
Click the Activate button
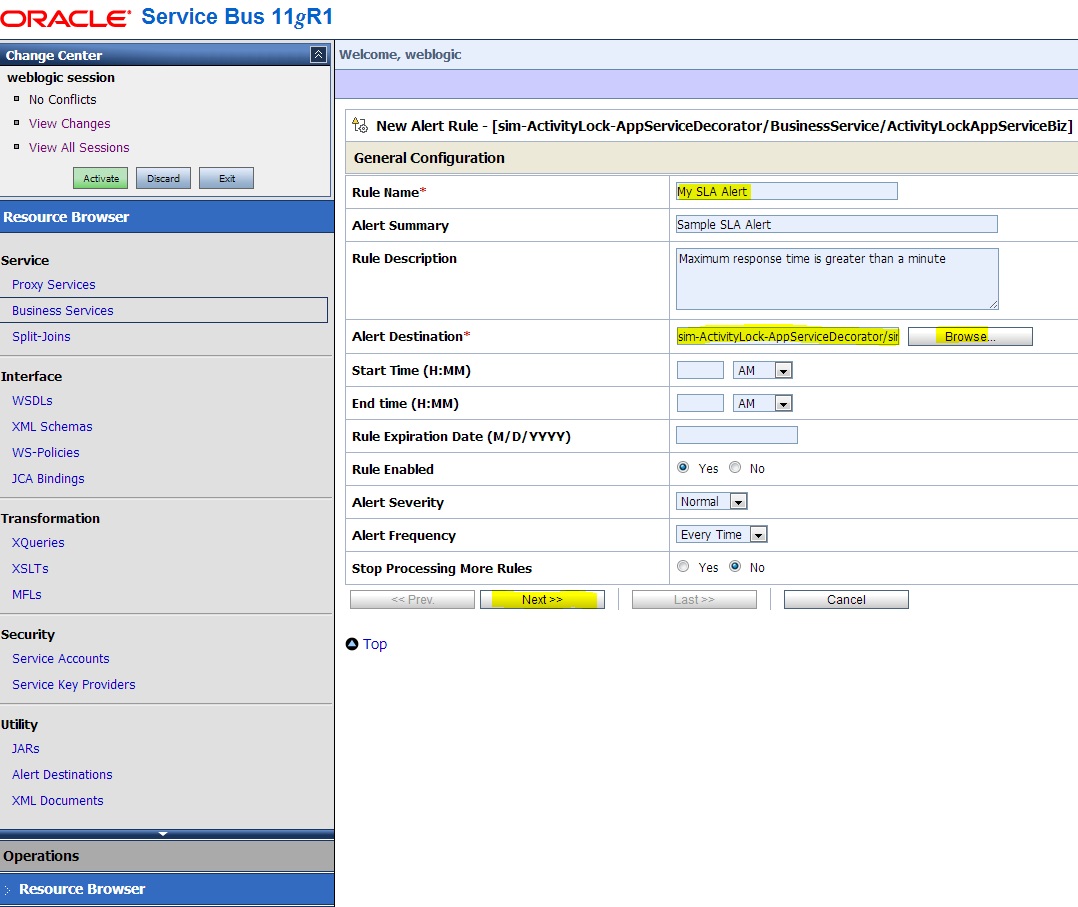coord(101,178)
